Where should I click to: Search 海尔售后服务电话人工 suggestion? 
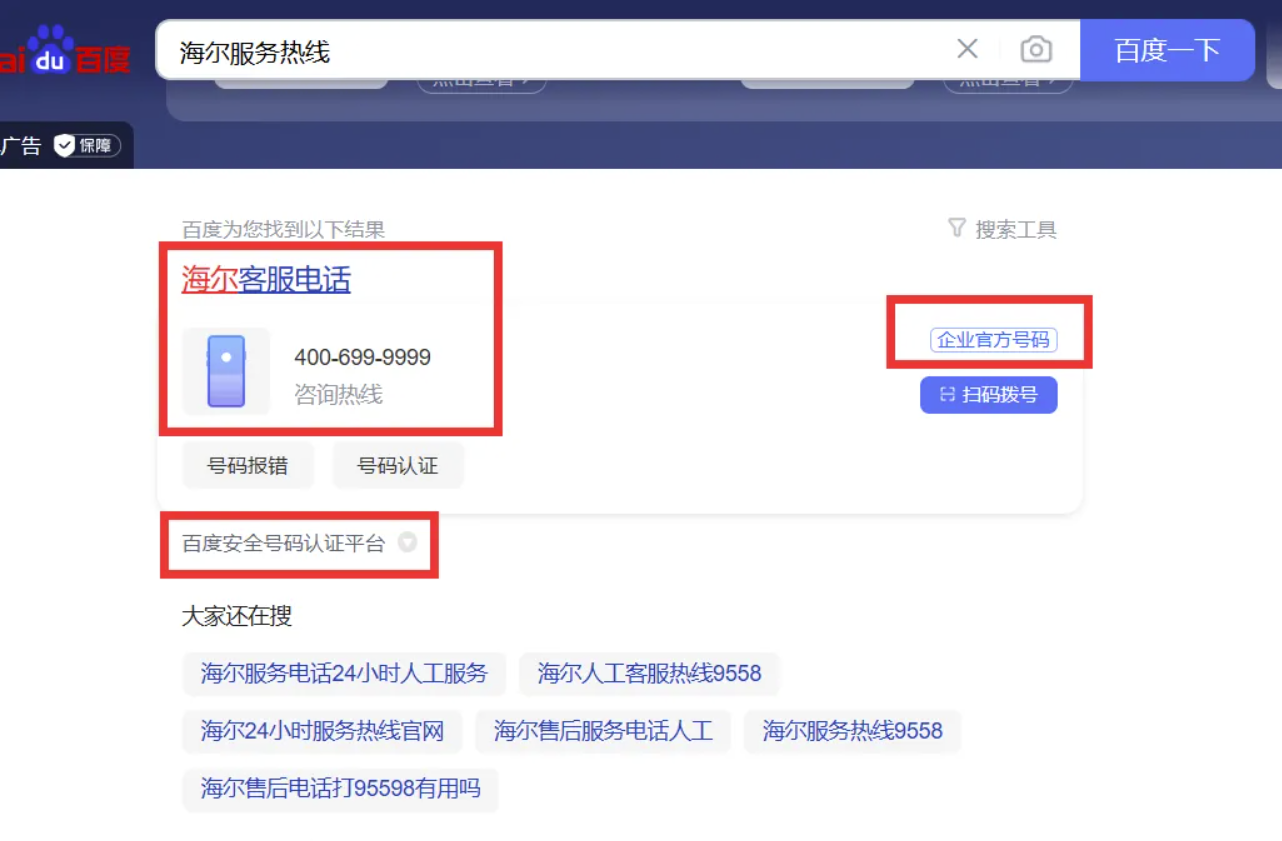[603, 731]
